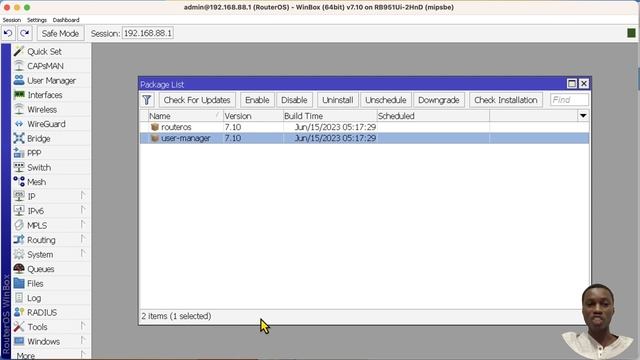This screenshot has width=640, height=360.
Task: Open PPP icon in sidebar
Action: [x=19, y=153]
